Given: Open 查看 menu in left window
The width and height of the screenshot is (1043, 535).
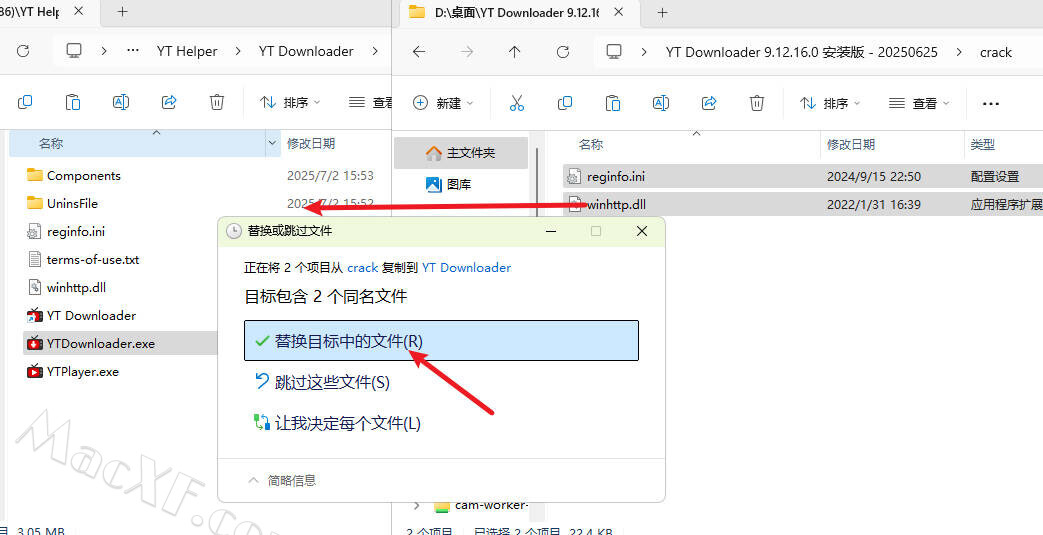Looking at the screenshot, I should coord(371,102).
